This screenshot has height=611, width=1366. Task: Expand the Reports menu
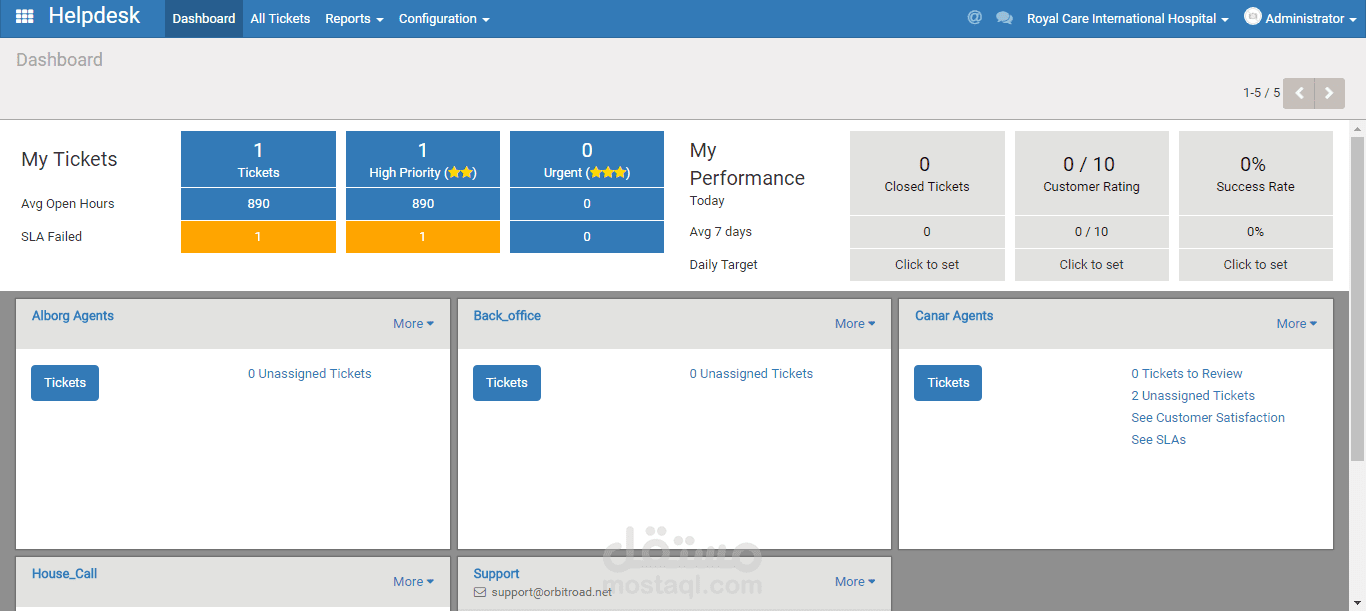pyautogui.click(x=354, y=19)
